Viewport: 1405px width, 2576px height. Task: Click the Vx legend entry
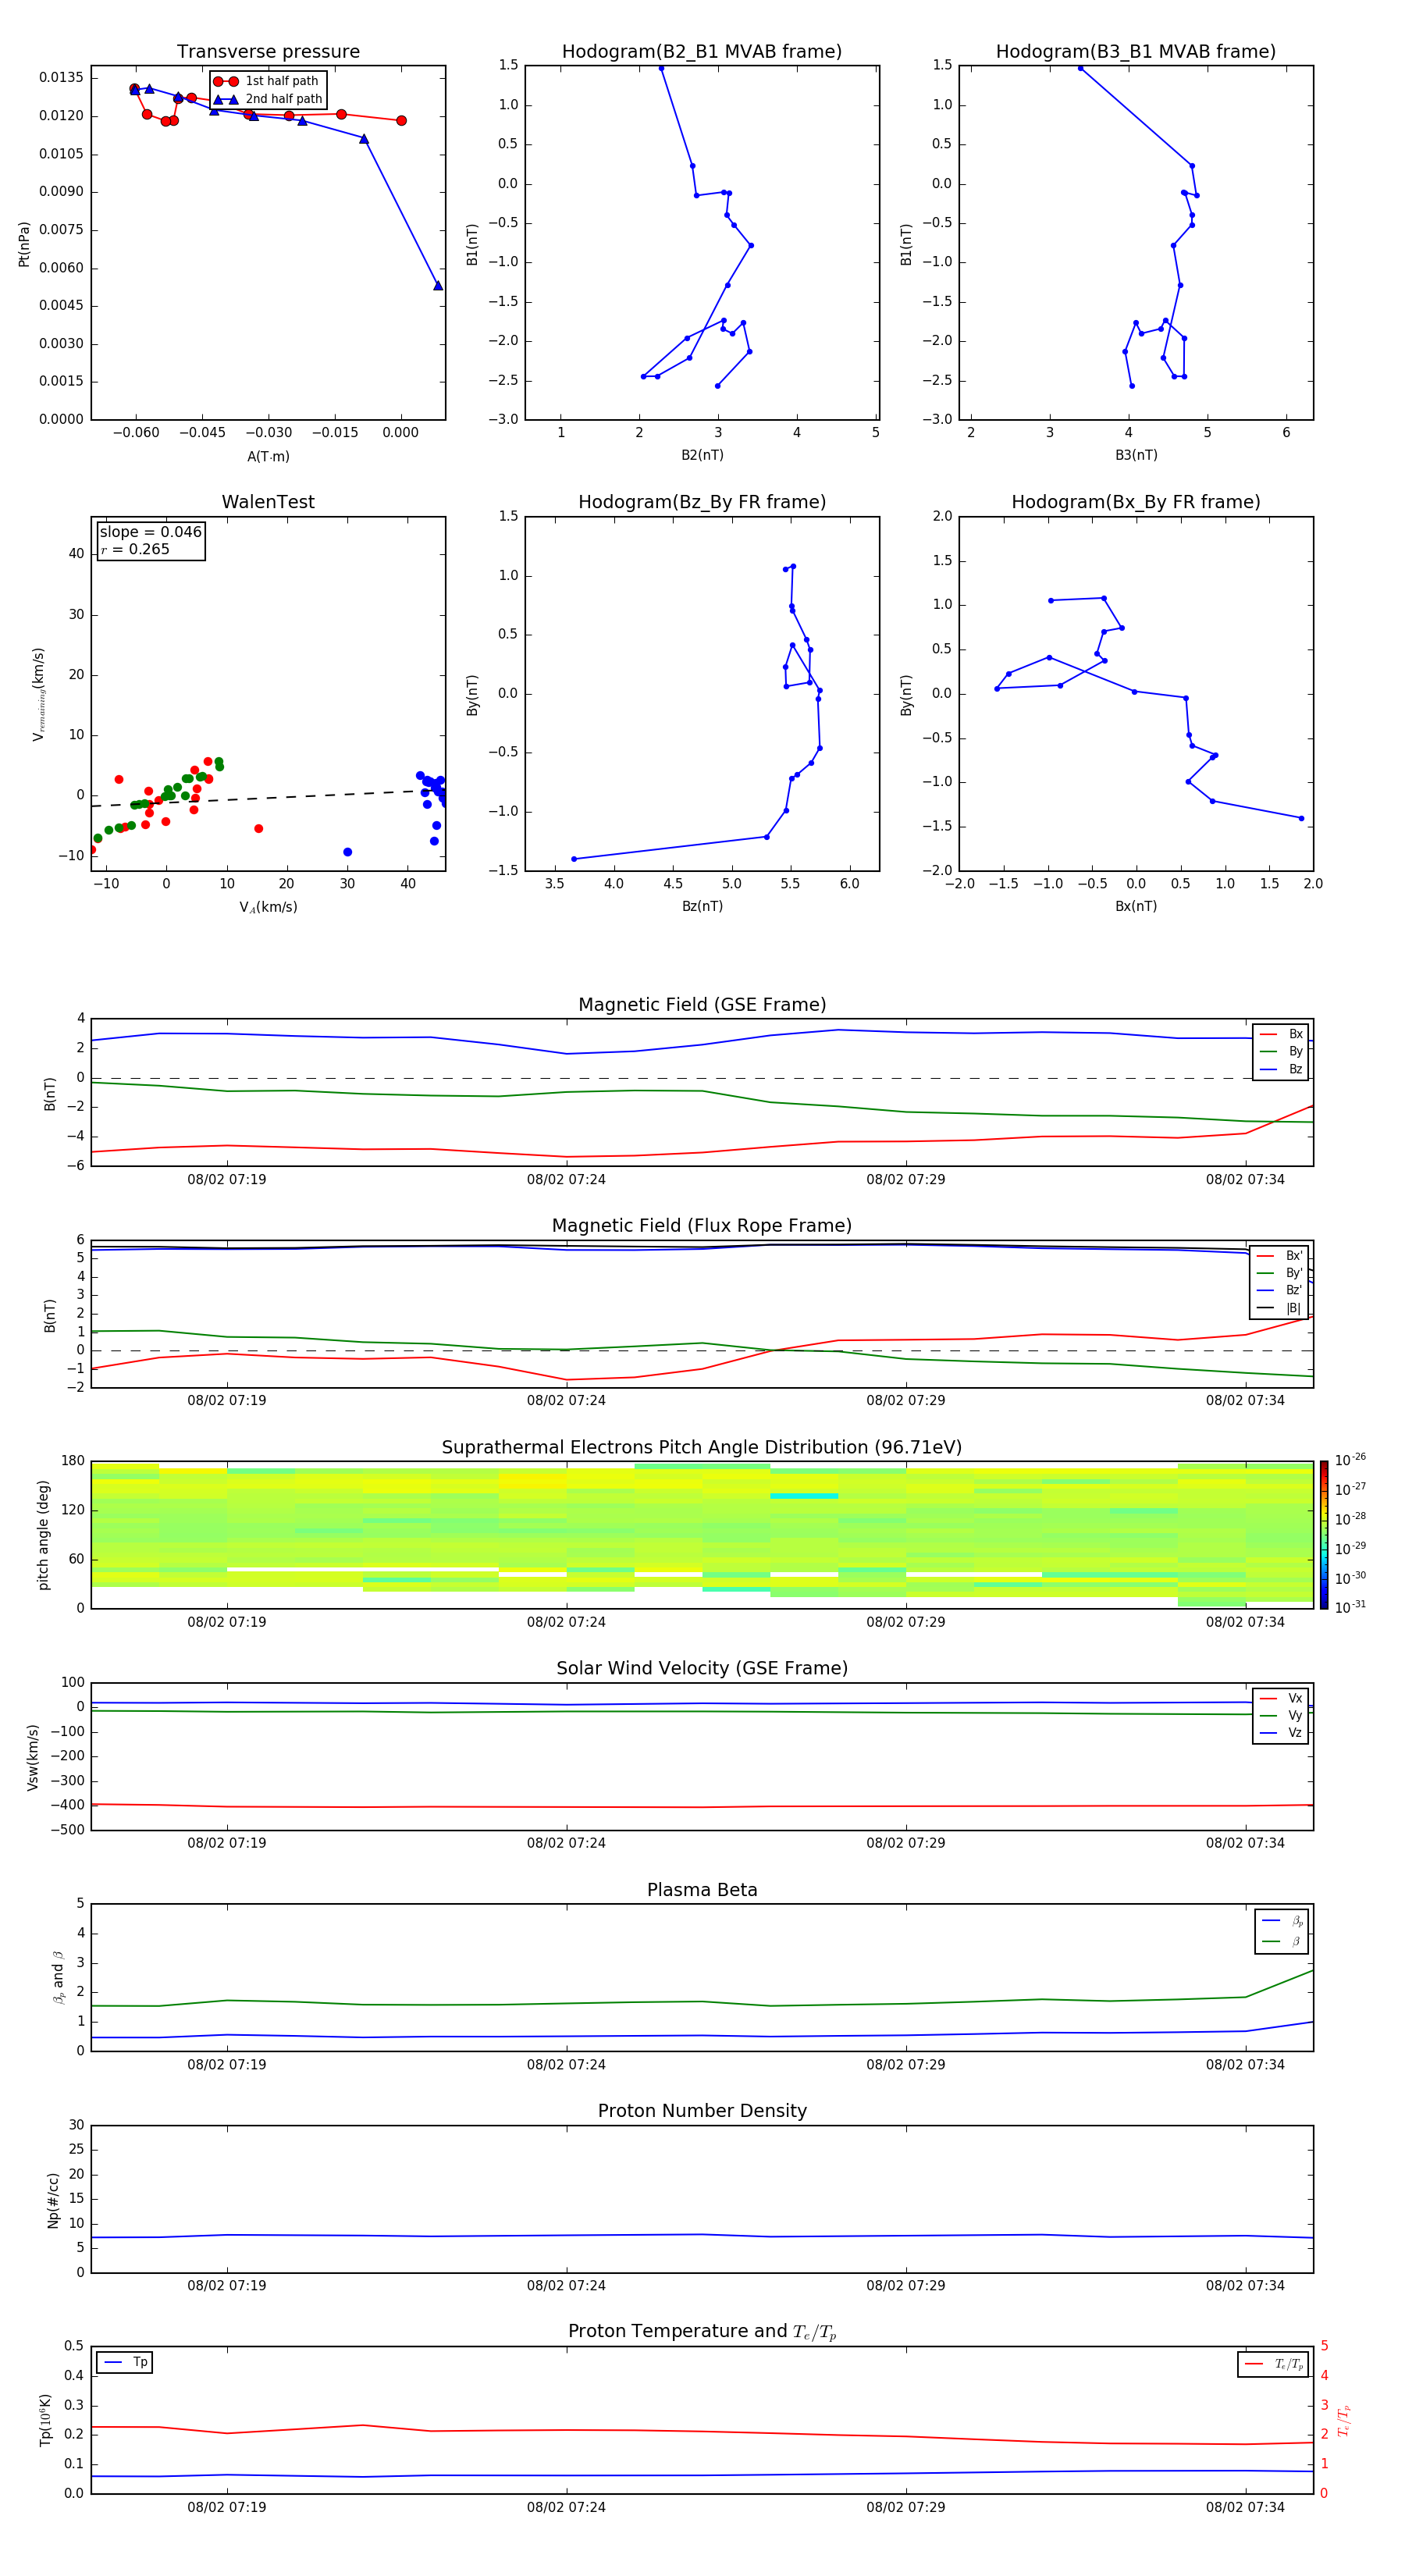(x=1281, y=1698)
